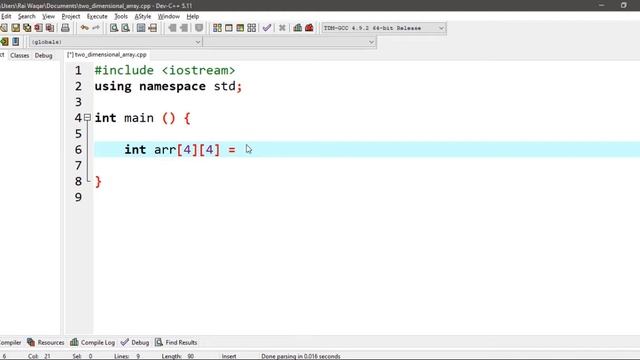Viewport: 640px width, 360px height.
Task: Open the Help menu
Action: coord(193,16)
